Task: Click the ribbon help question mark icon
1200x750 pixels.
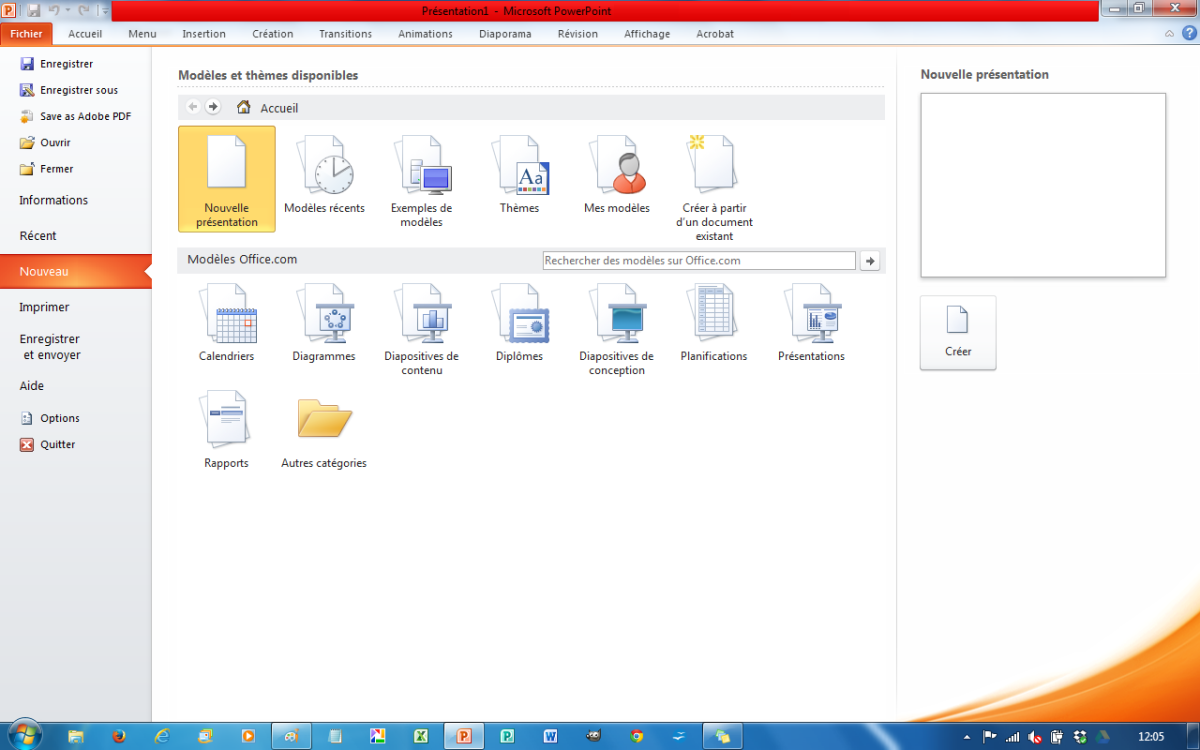Action: (x=1187, y=33)
